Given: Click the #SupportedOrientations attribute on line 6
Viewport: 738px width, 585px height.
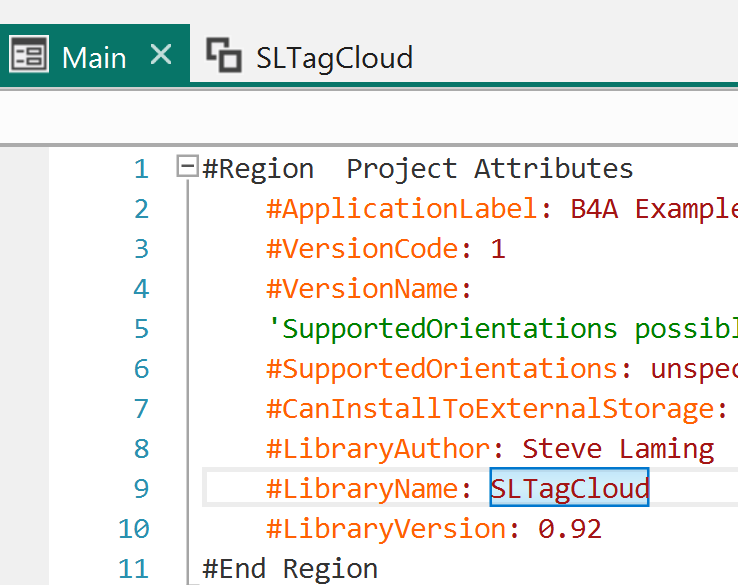Looking at the screenshot, I should tap(442, 369).
